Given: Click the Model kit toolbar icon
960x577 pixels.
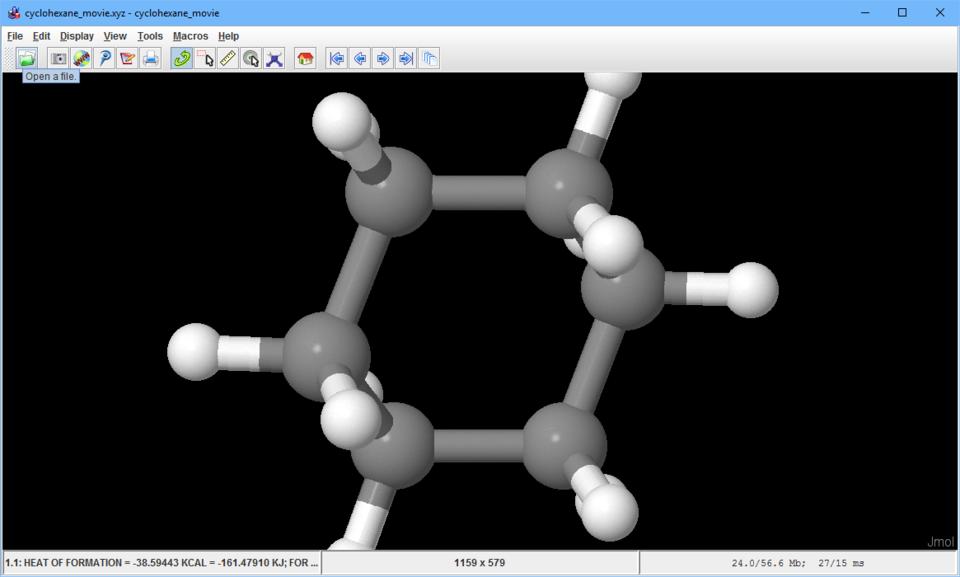Looking at the screenshot, I should coord(274,59).
